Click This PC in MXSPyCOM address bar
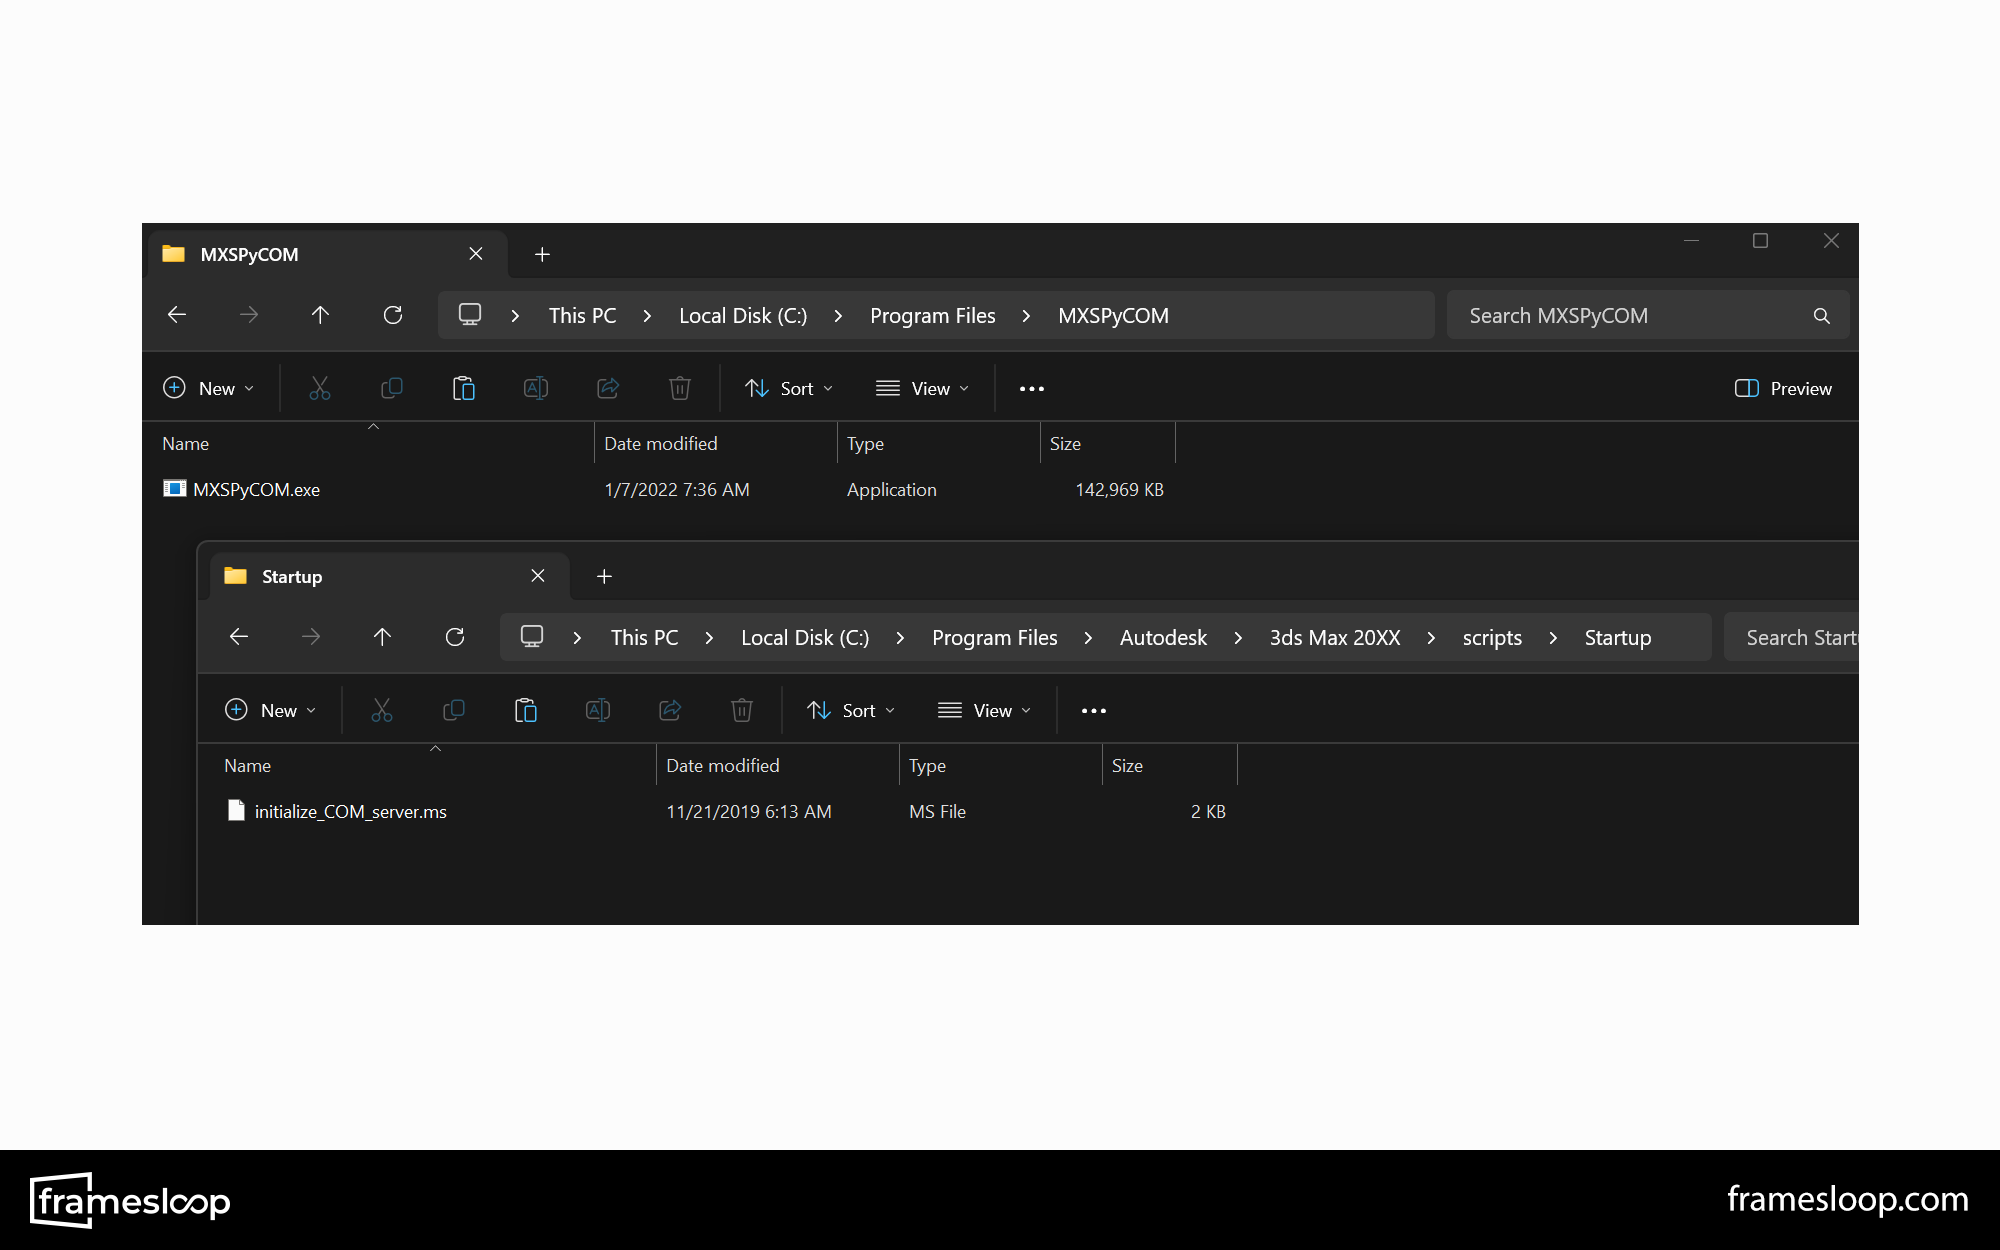Viewport: 2000px width, 1250px height. [583, 316]
